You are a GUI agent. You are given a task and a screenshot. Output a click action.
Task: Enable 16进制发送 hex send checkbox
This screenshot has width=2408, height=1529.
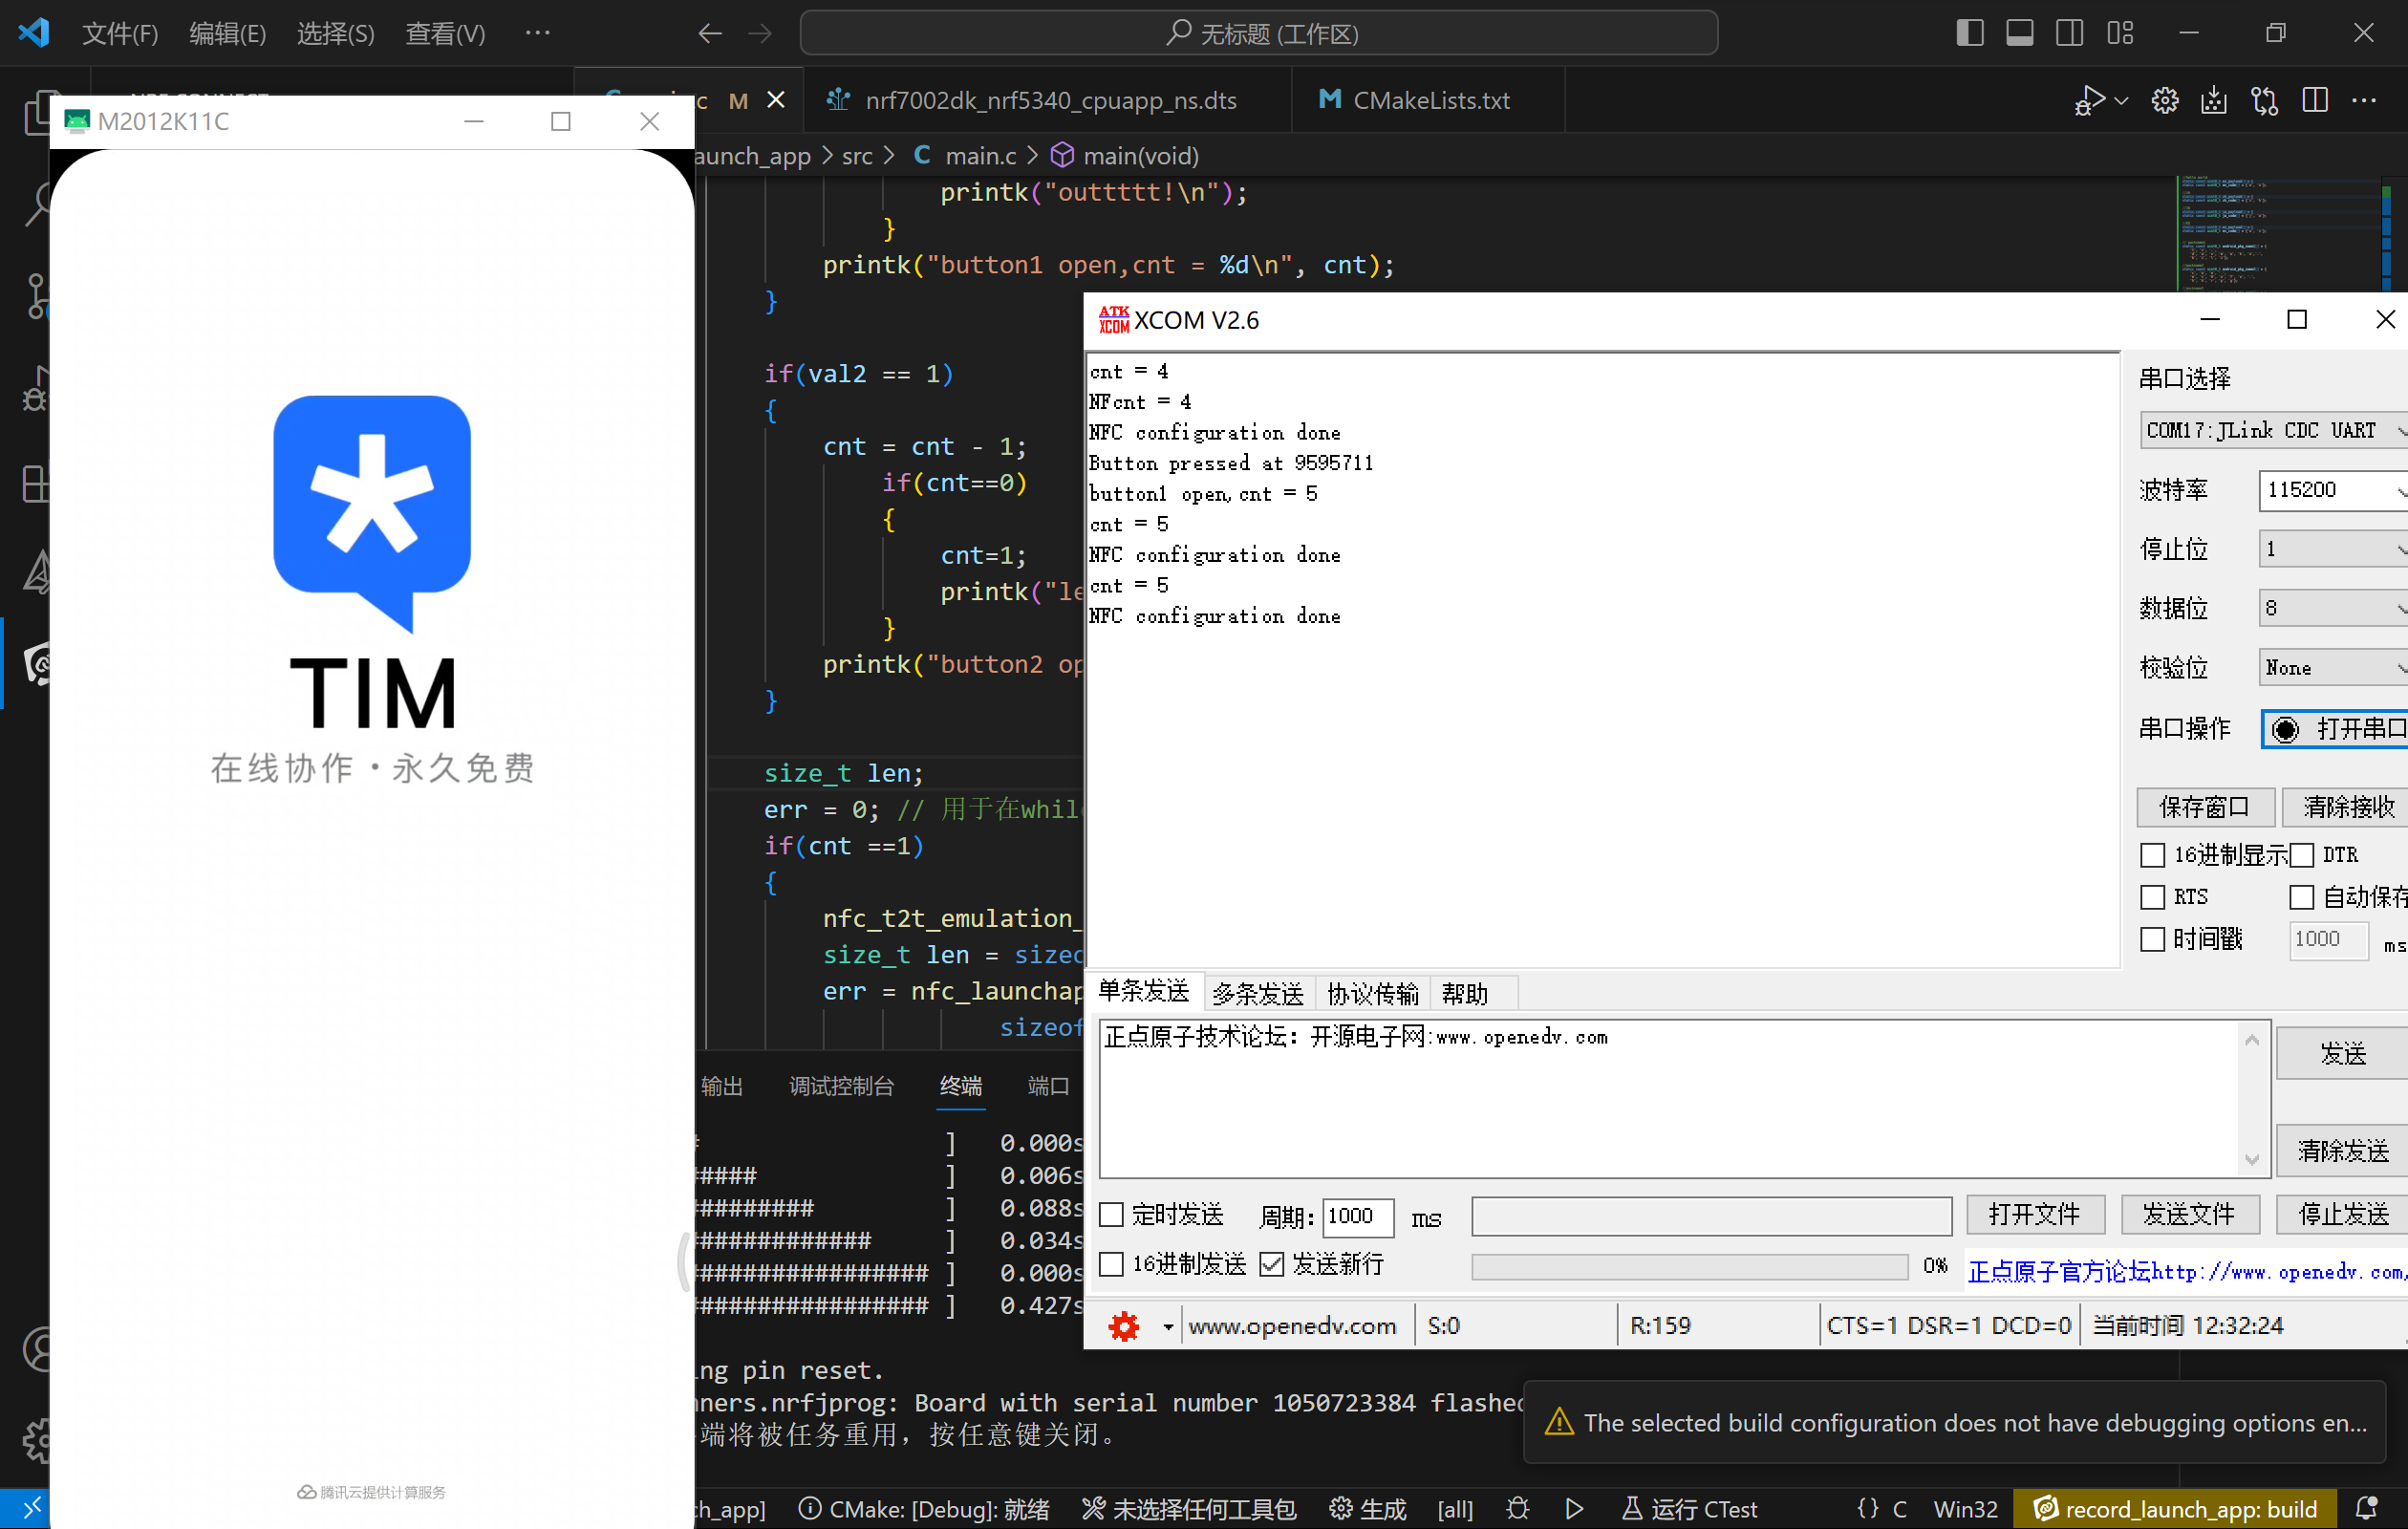pos(1111,1264)
